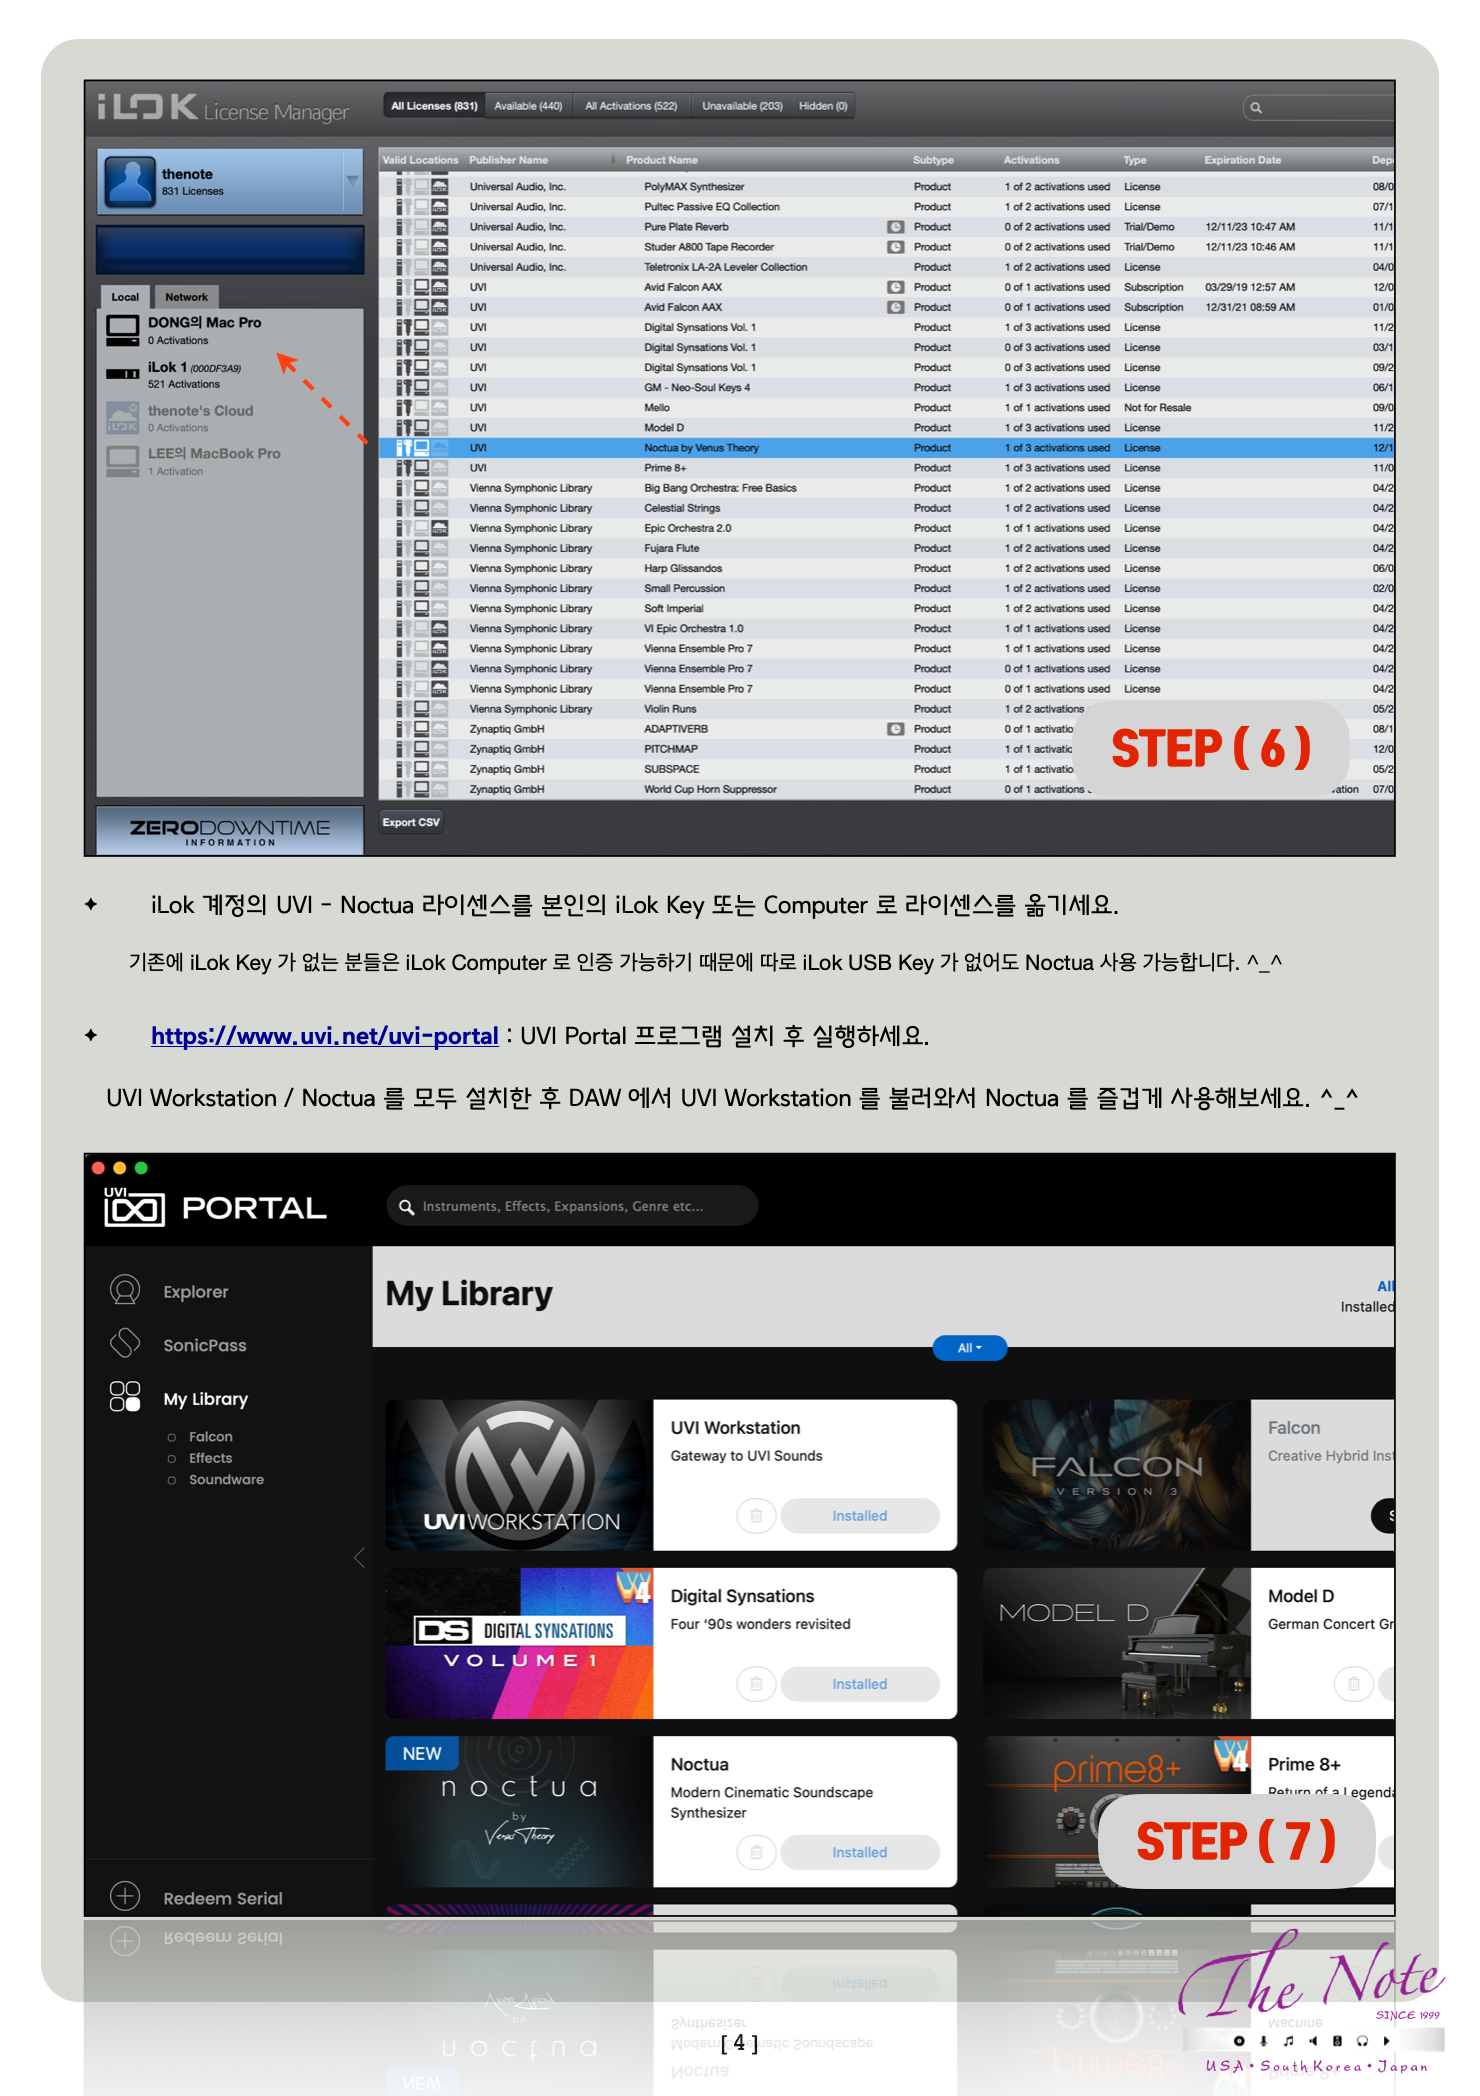The image size is (1480, 2096).
Task: Sort by Expiration Date column header
Action: (x=1242, y=160)
